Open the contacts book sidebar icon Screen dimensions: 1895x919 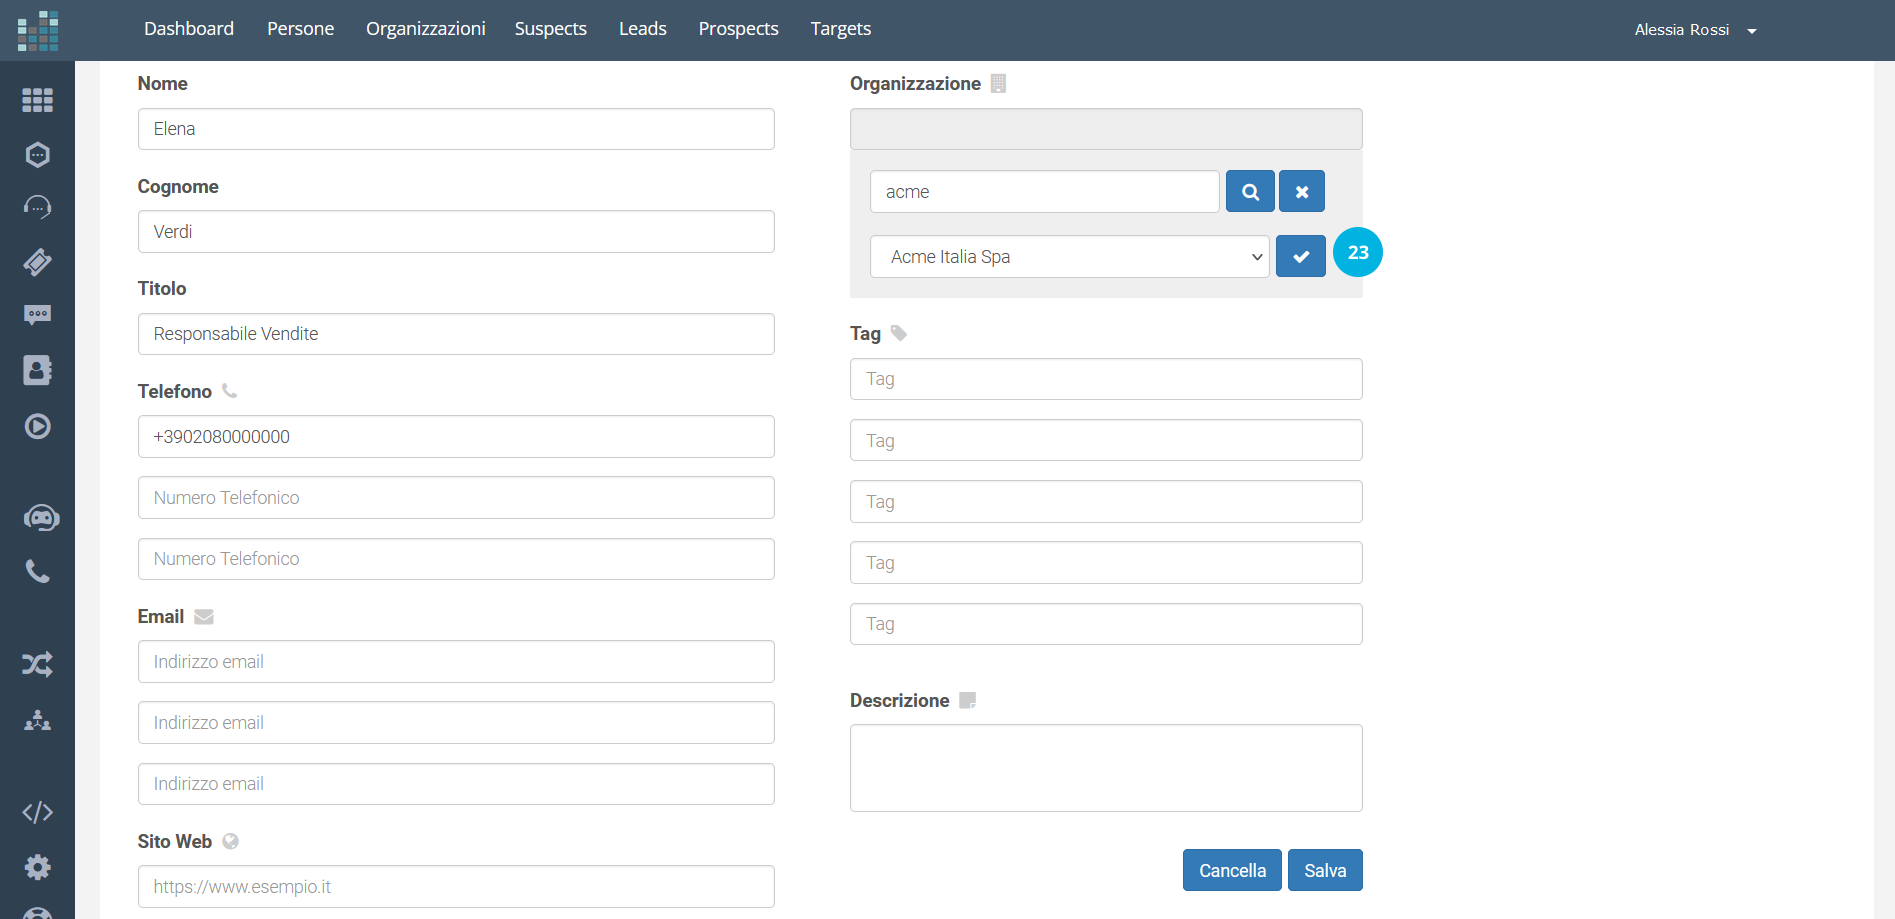coord(37,370)
